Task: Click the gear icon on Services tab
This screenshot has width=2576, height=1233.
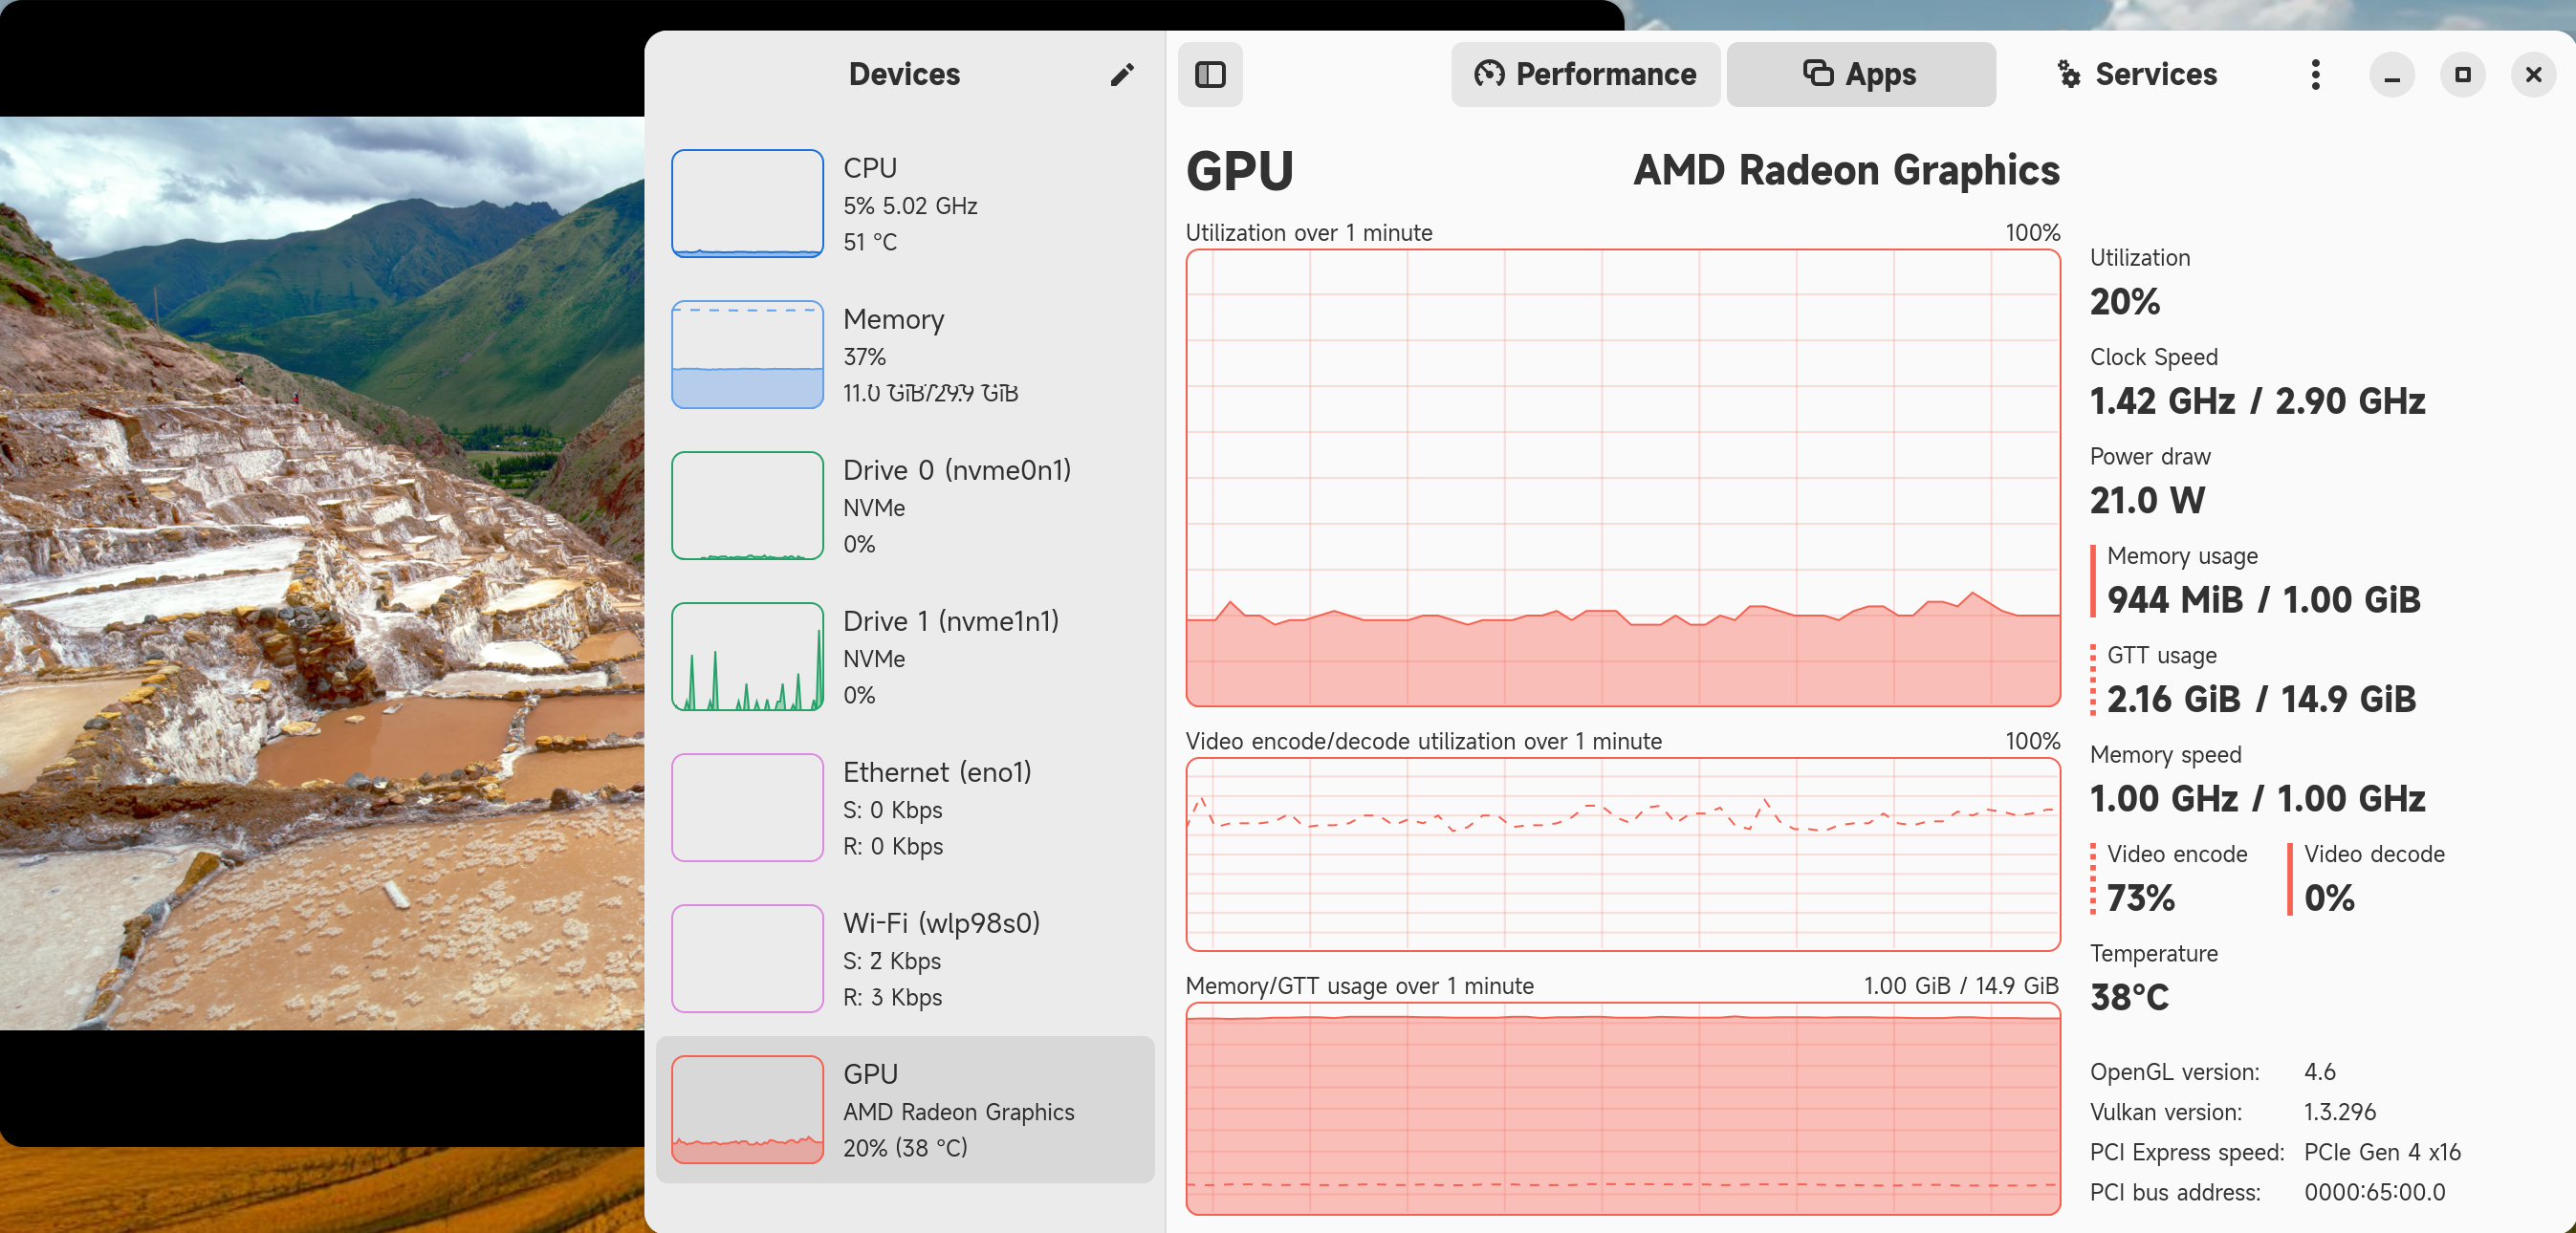Action: (2068, 75)
